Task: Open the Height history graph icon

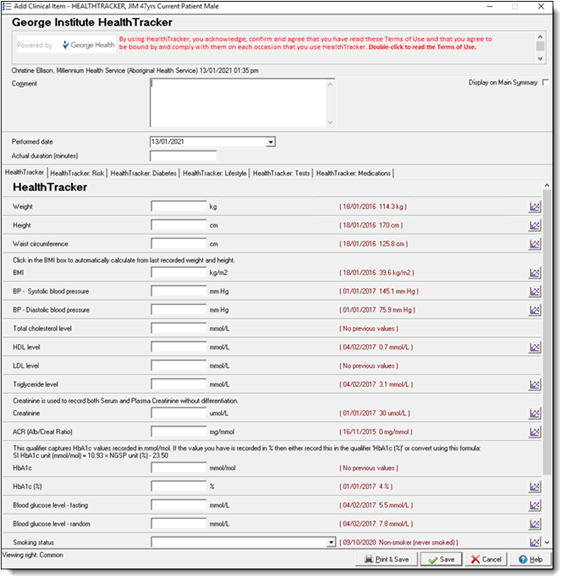Action: pos(534,225)
